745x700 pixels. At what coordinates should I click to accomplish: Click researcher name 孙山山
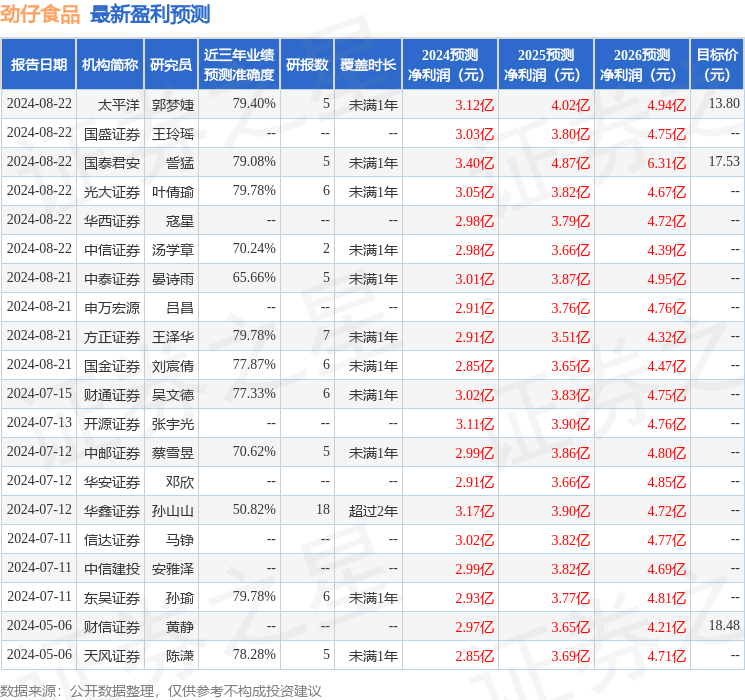173,510
